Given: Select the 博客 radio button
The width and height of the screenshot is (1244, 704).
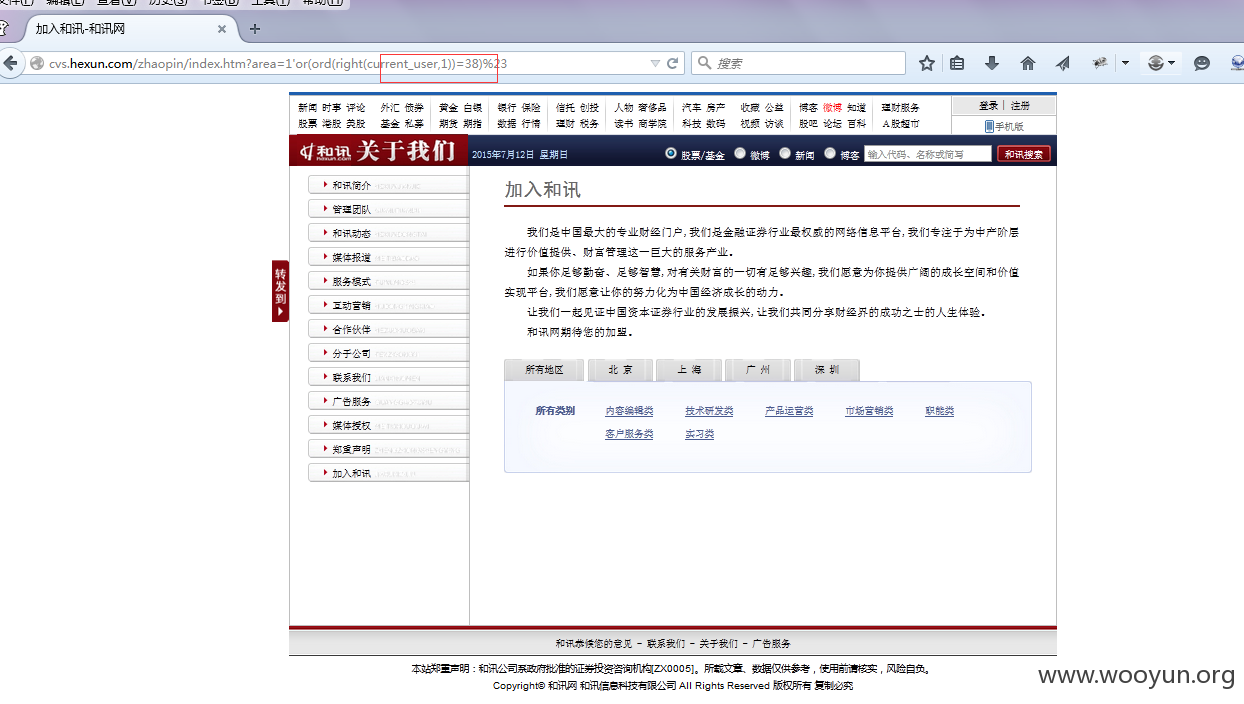Looking at the screenshot, I should [x=830, y=154].
